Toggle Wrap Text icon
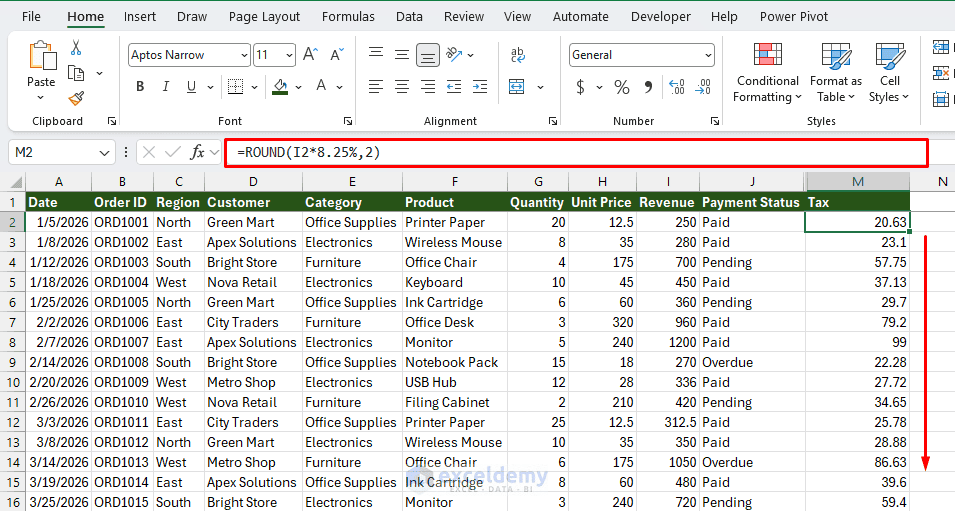Viewport: 955px width, 511px height. pyautogui.click(x=517, y=55)
